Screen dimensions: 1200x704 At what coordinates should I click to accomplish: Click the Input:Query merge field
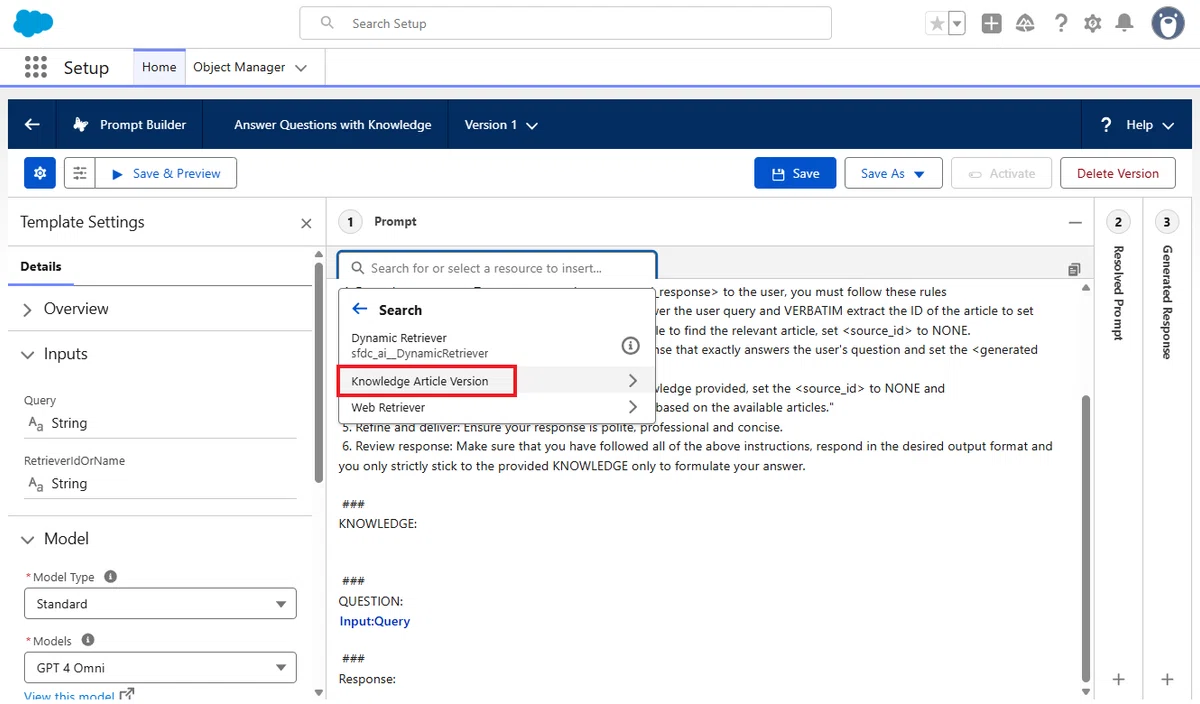pos(374,621)
